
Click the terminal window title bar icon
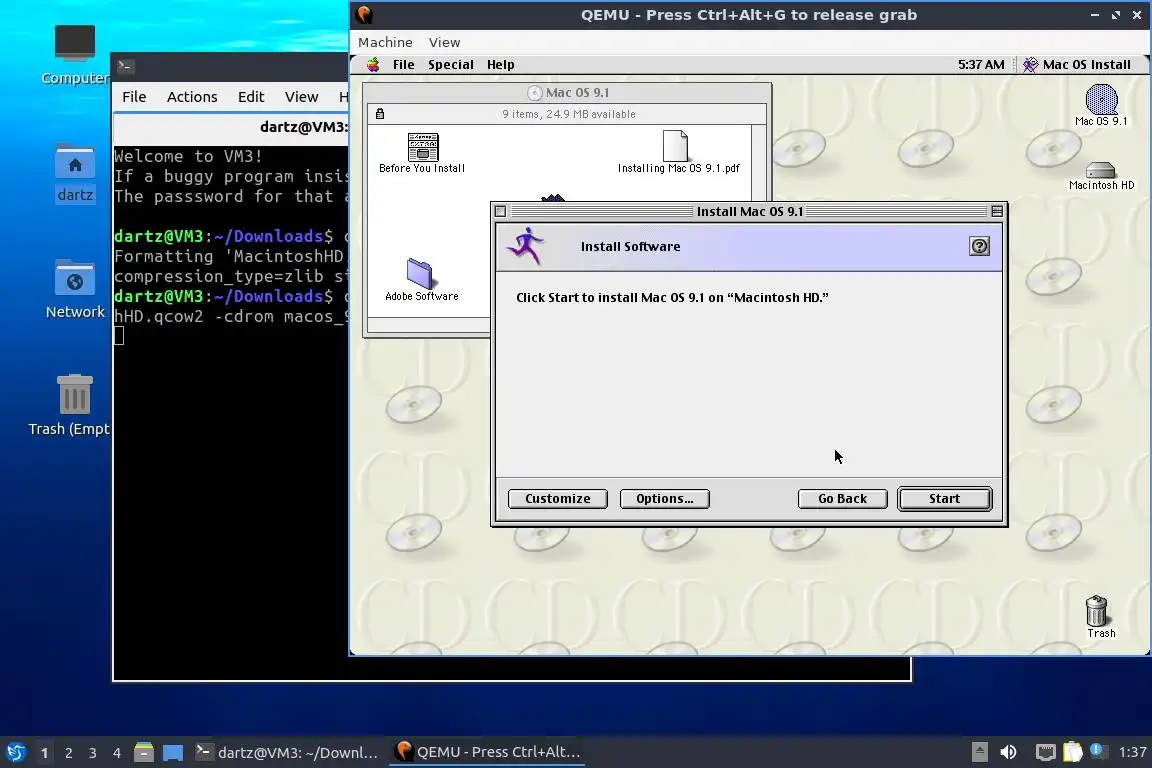[x=125, y=66]
